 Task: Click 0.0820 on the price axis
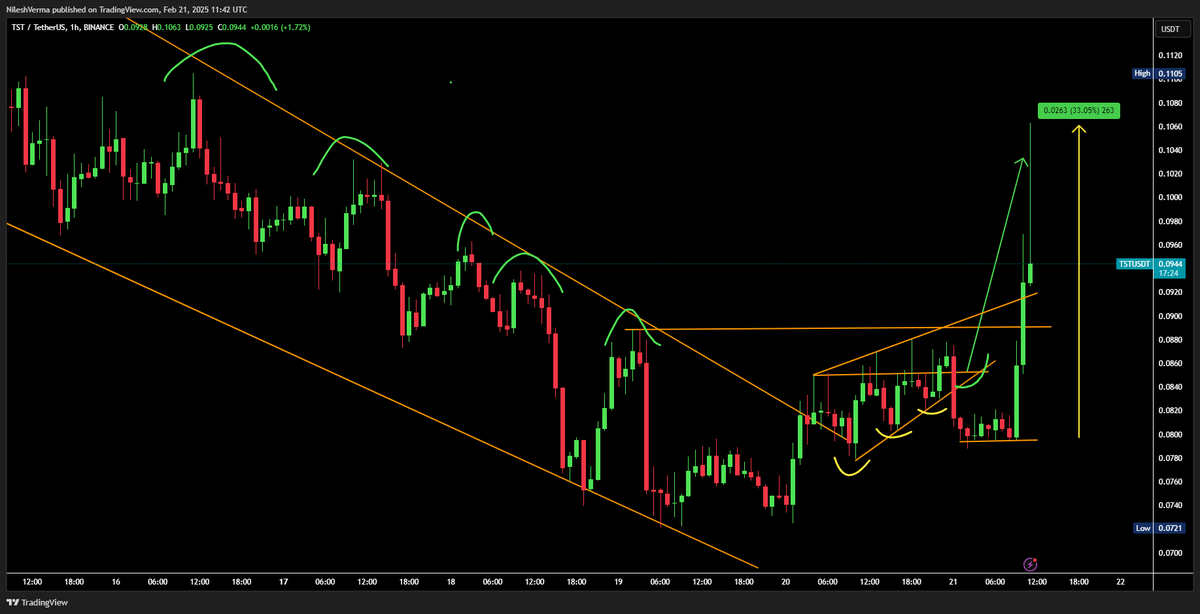tap(1169, 411)
